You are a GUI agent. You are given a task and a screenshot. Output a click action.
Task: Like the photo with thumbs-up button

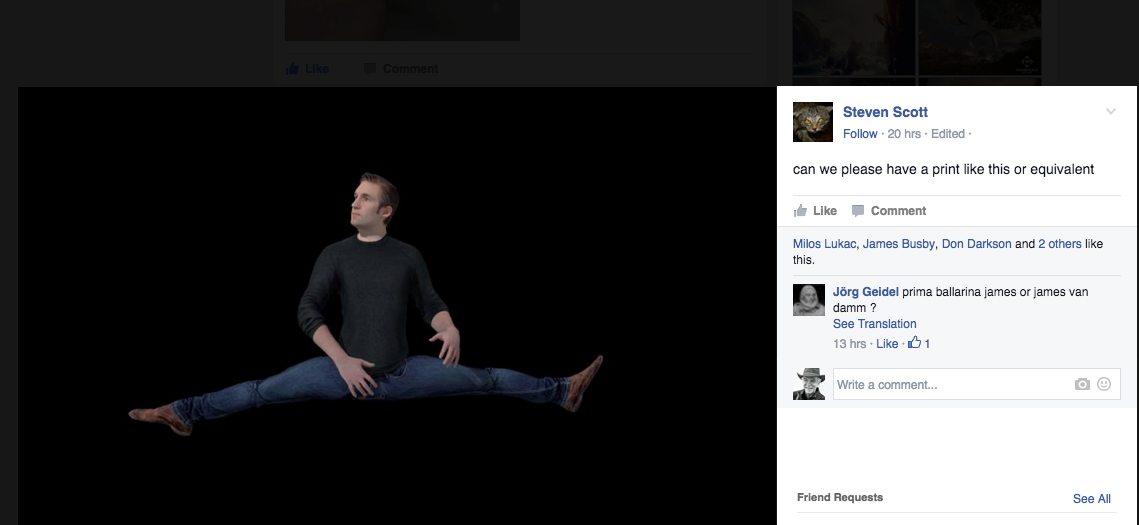(x=815, y=211)
